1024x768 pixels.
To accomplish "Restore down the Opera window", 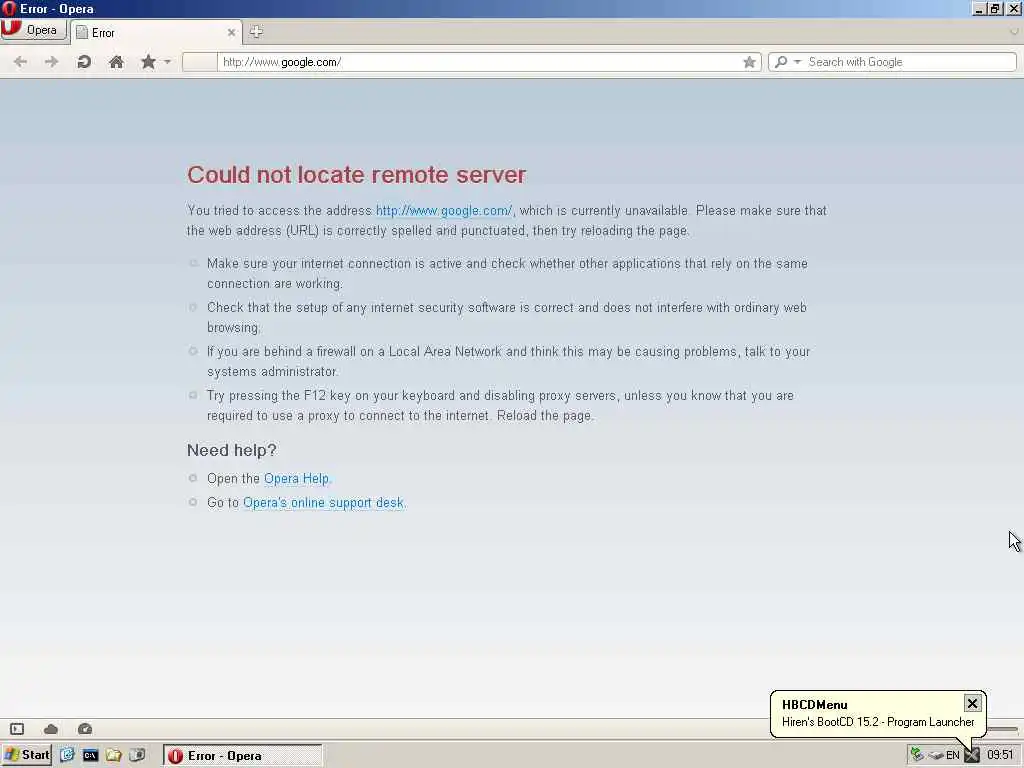I will pyautogui.click(x=995, y=8).
